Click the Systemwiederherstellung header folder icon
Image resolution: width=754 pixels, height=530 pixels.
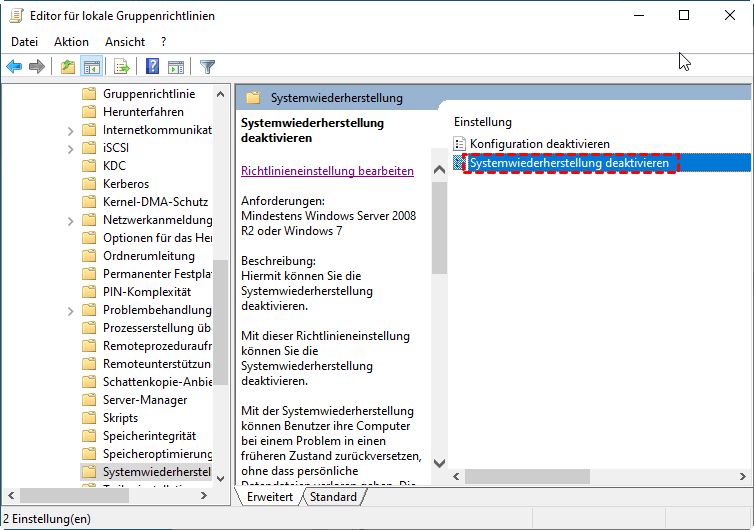(x=253, y=98)
